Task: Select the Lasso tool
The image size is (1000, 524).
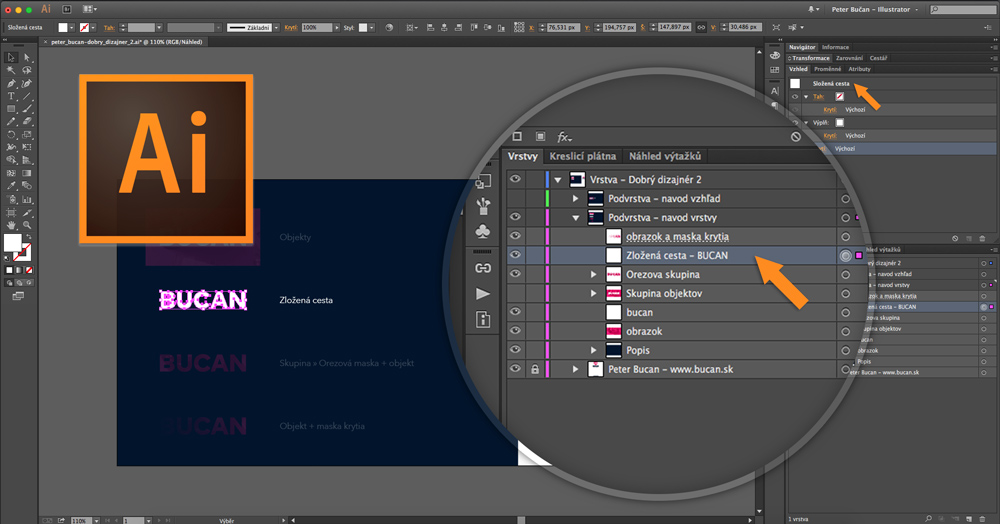Action: (27, 70)
